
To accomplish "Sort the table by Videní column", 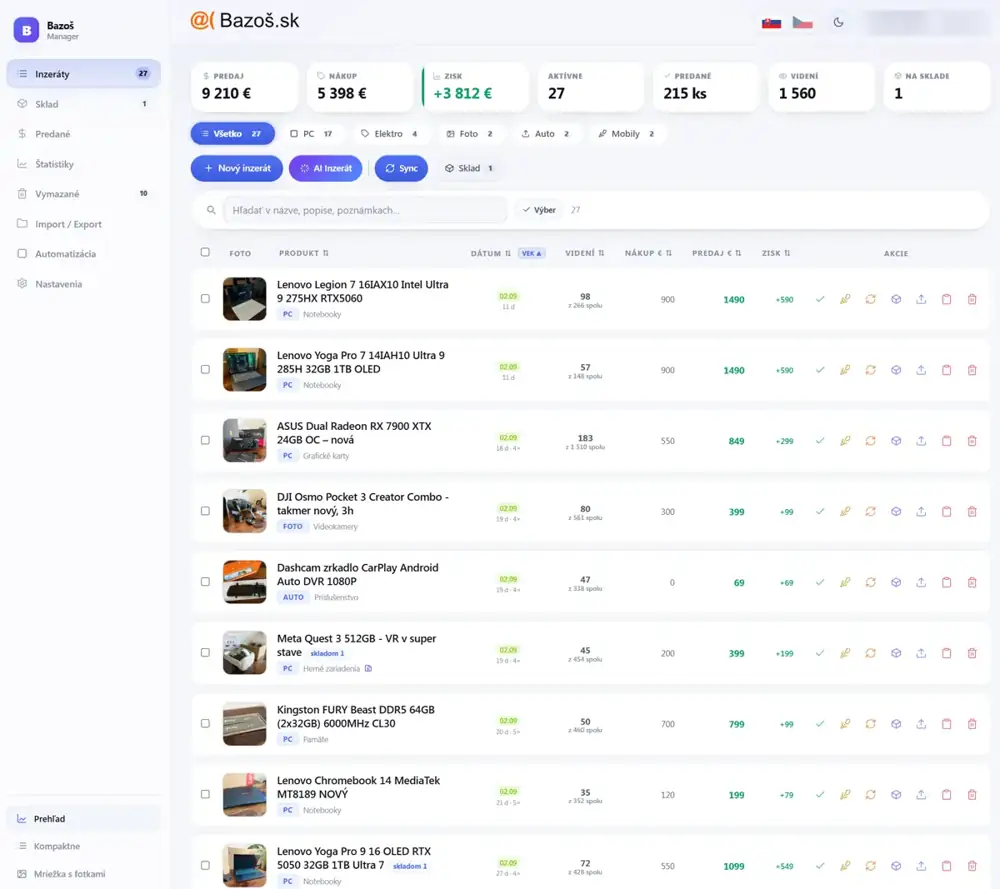I will 584,253.
